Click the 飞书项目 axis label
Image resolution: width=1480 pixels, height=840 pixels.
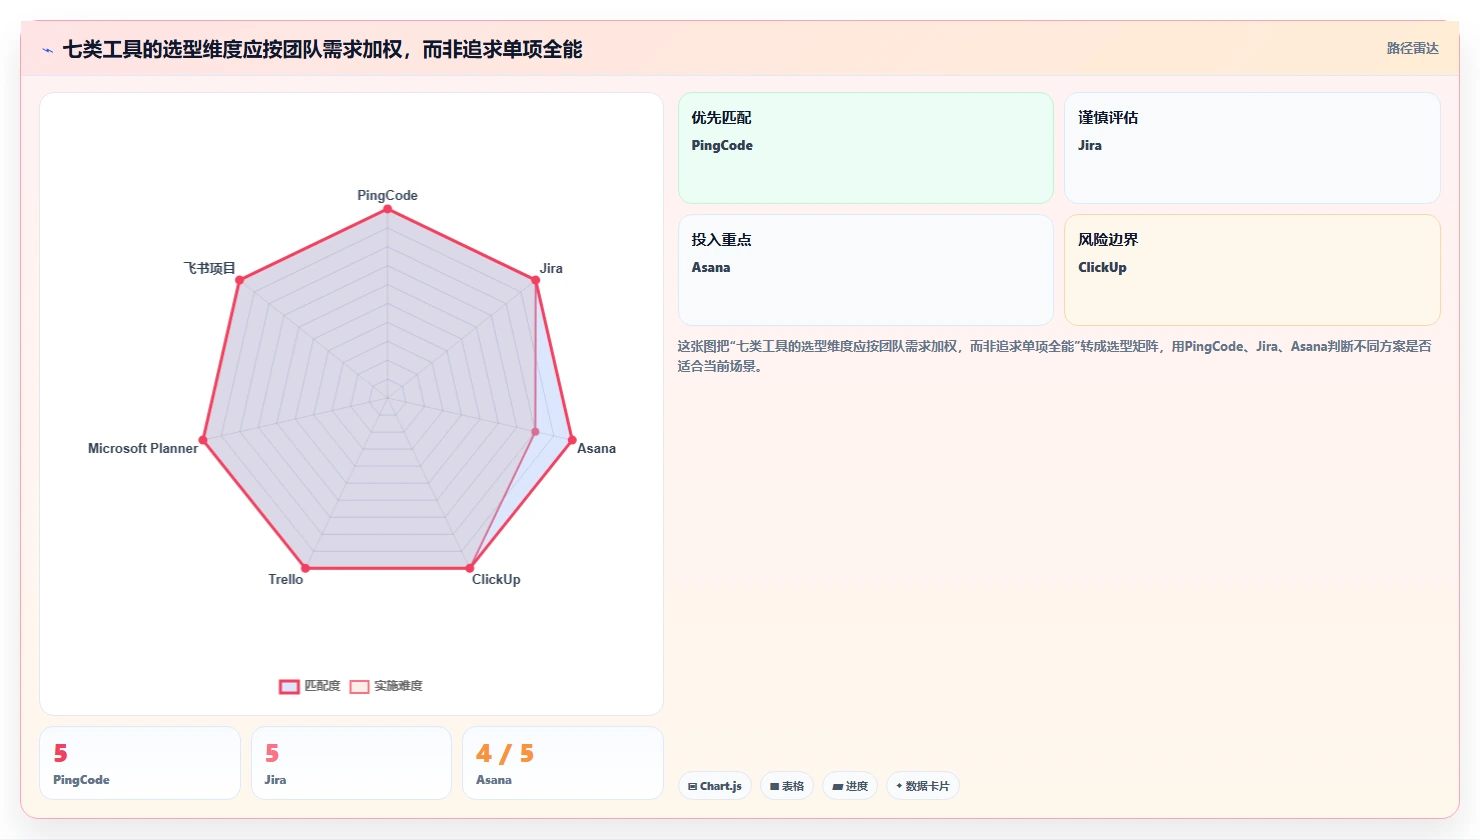pyautogui.click(x=209, y=268)
